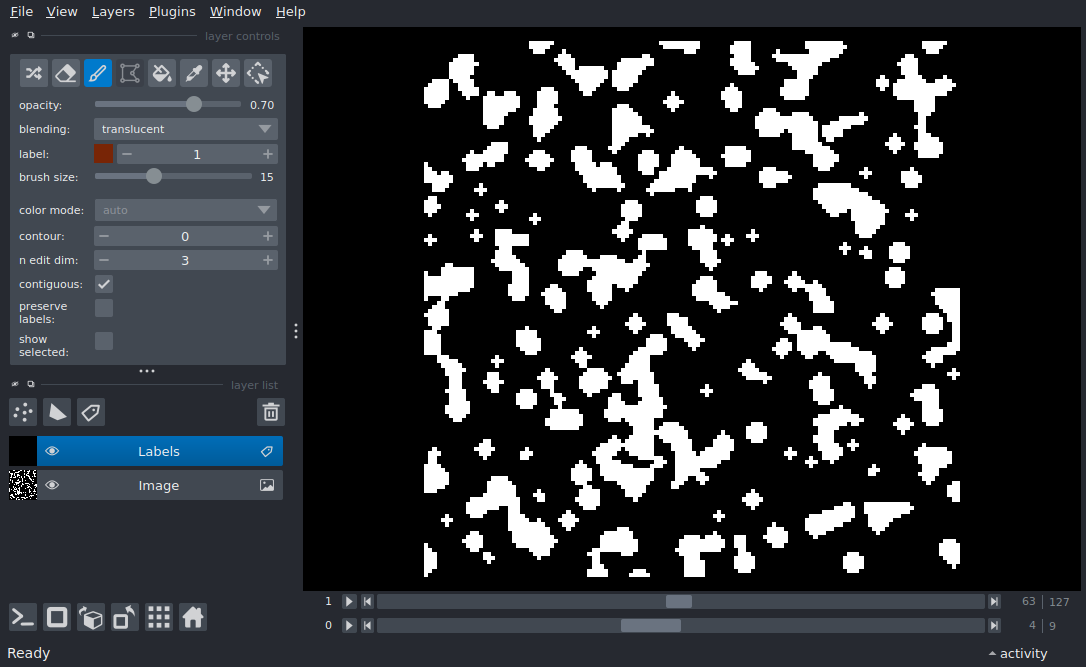Click the Labels layer type icon
1086x667 pixels.
pyautogui.click(x=267, y=451)
